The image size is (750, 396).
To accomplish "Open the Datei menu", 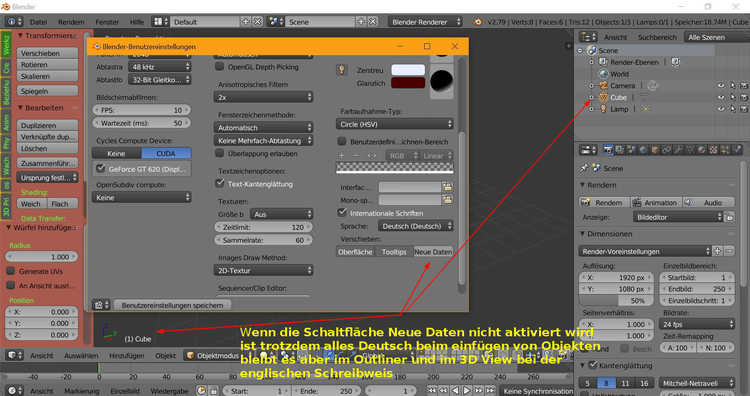I will 38,22.
